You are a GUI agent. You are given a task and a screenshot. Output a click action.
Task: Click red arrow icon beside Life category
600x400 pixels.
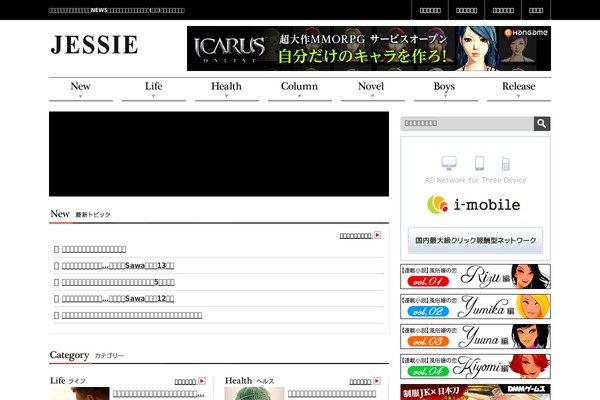202,381
